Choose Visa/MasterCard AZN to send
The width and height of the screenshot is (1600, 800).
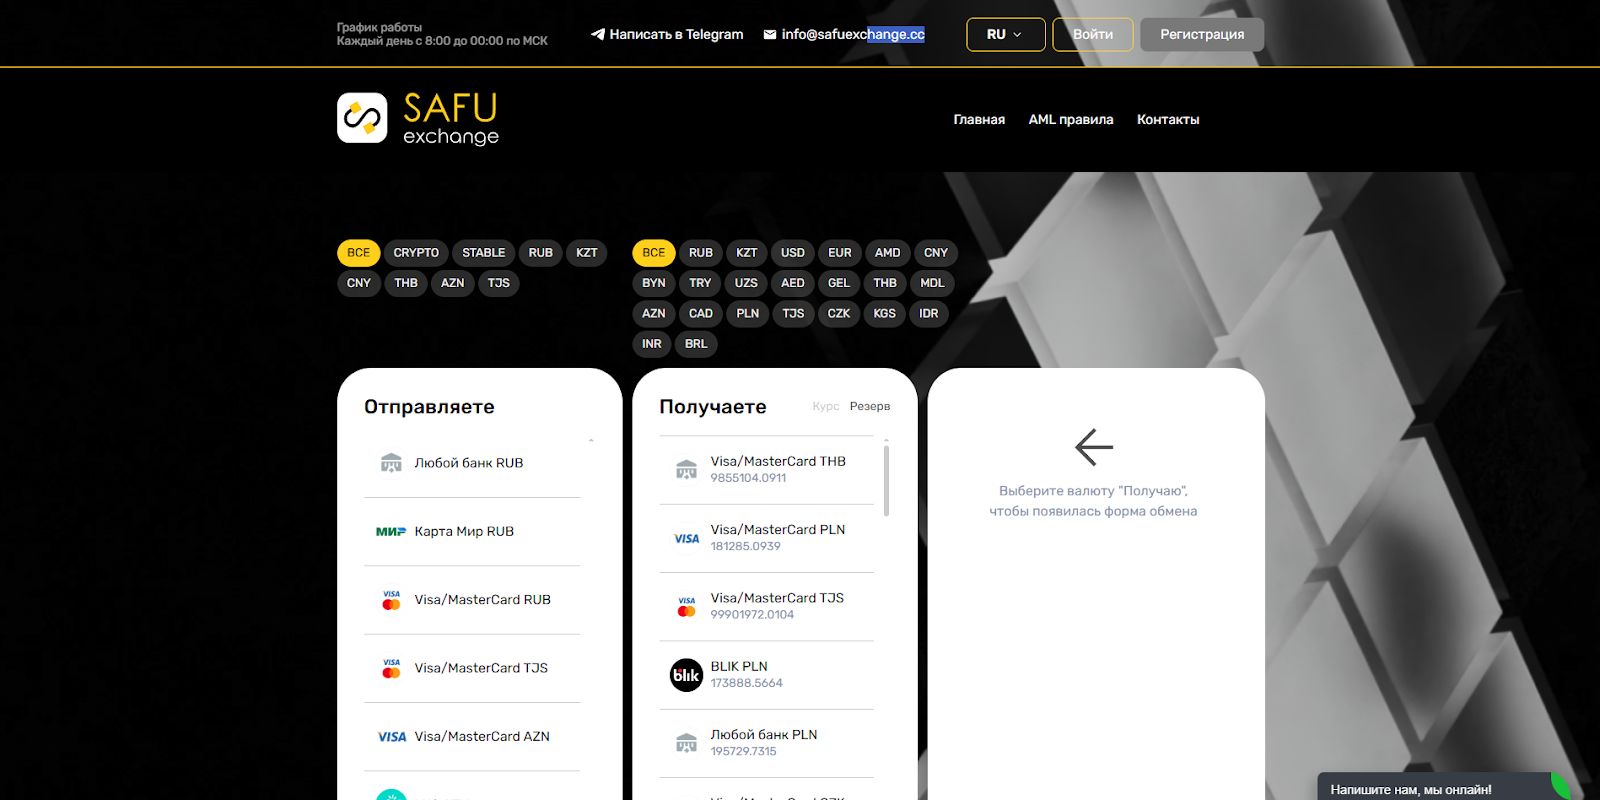[472, 737]
